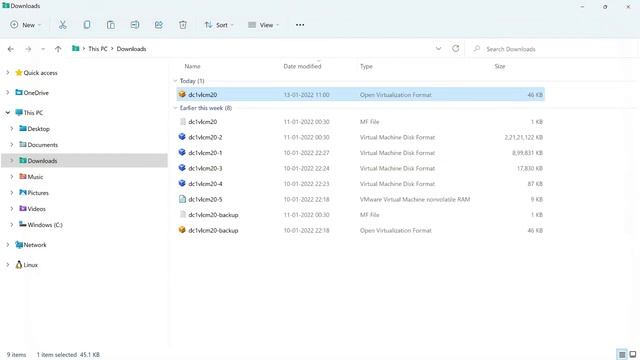Sort by the Name column header

(x=192, y=66)
